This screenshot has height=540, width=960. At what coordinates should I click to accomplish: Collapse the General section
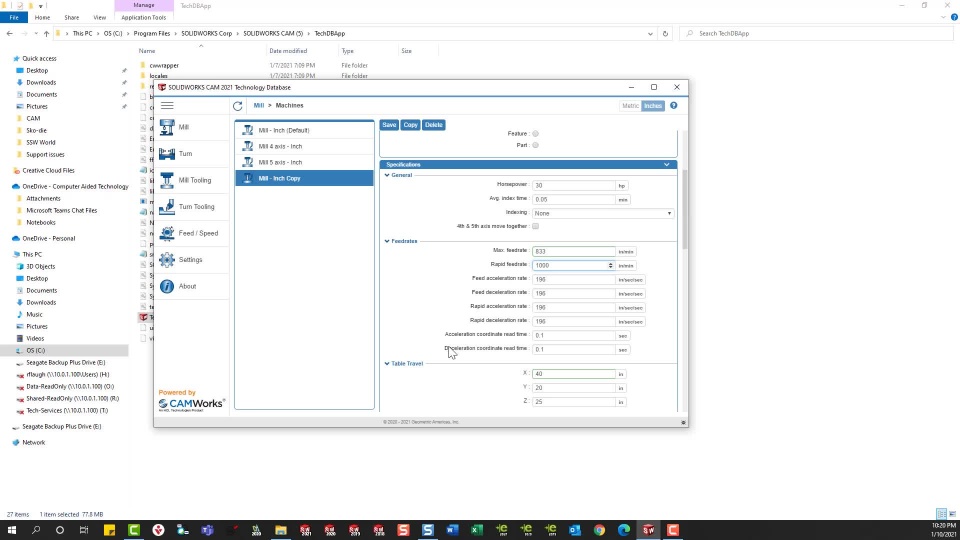[x=387, y=175]
